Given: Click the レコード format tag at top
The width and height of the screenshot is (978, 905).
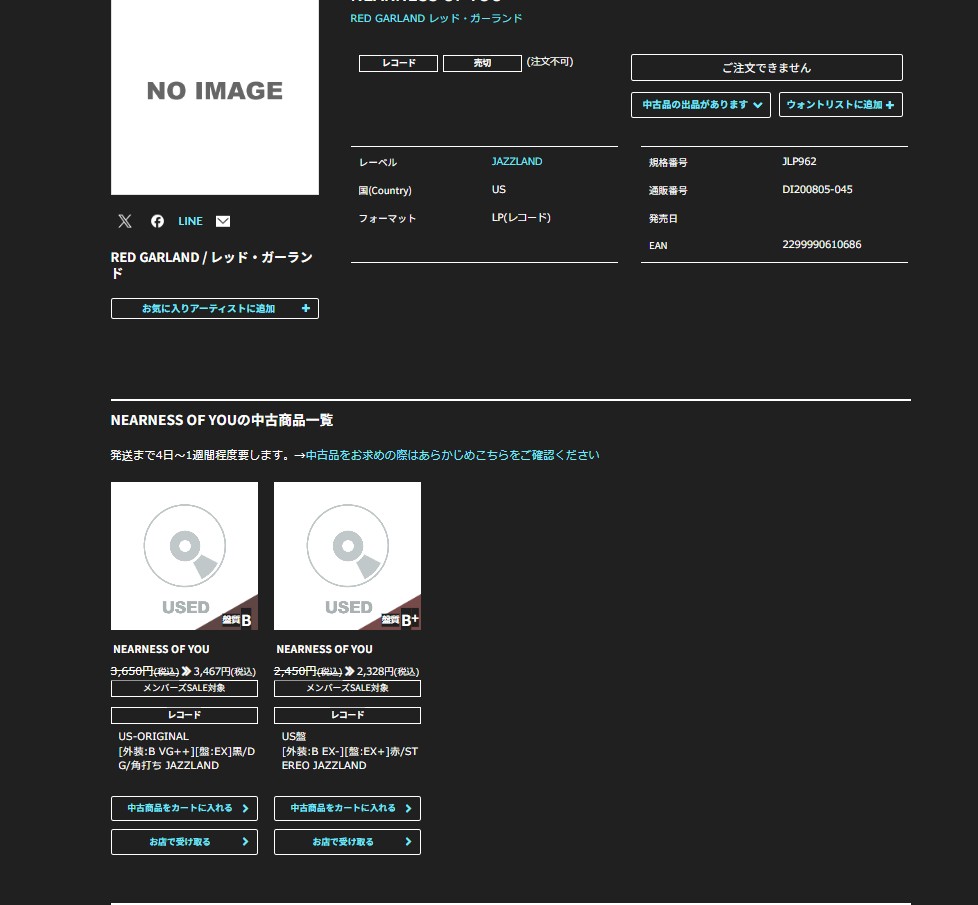Looking at the screenshot, I should pos(399,63).
